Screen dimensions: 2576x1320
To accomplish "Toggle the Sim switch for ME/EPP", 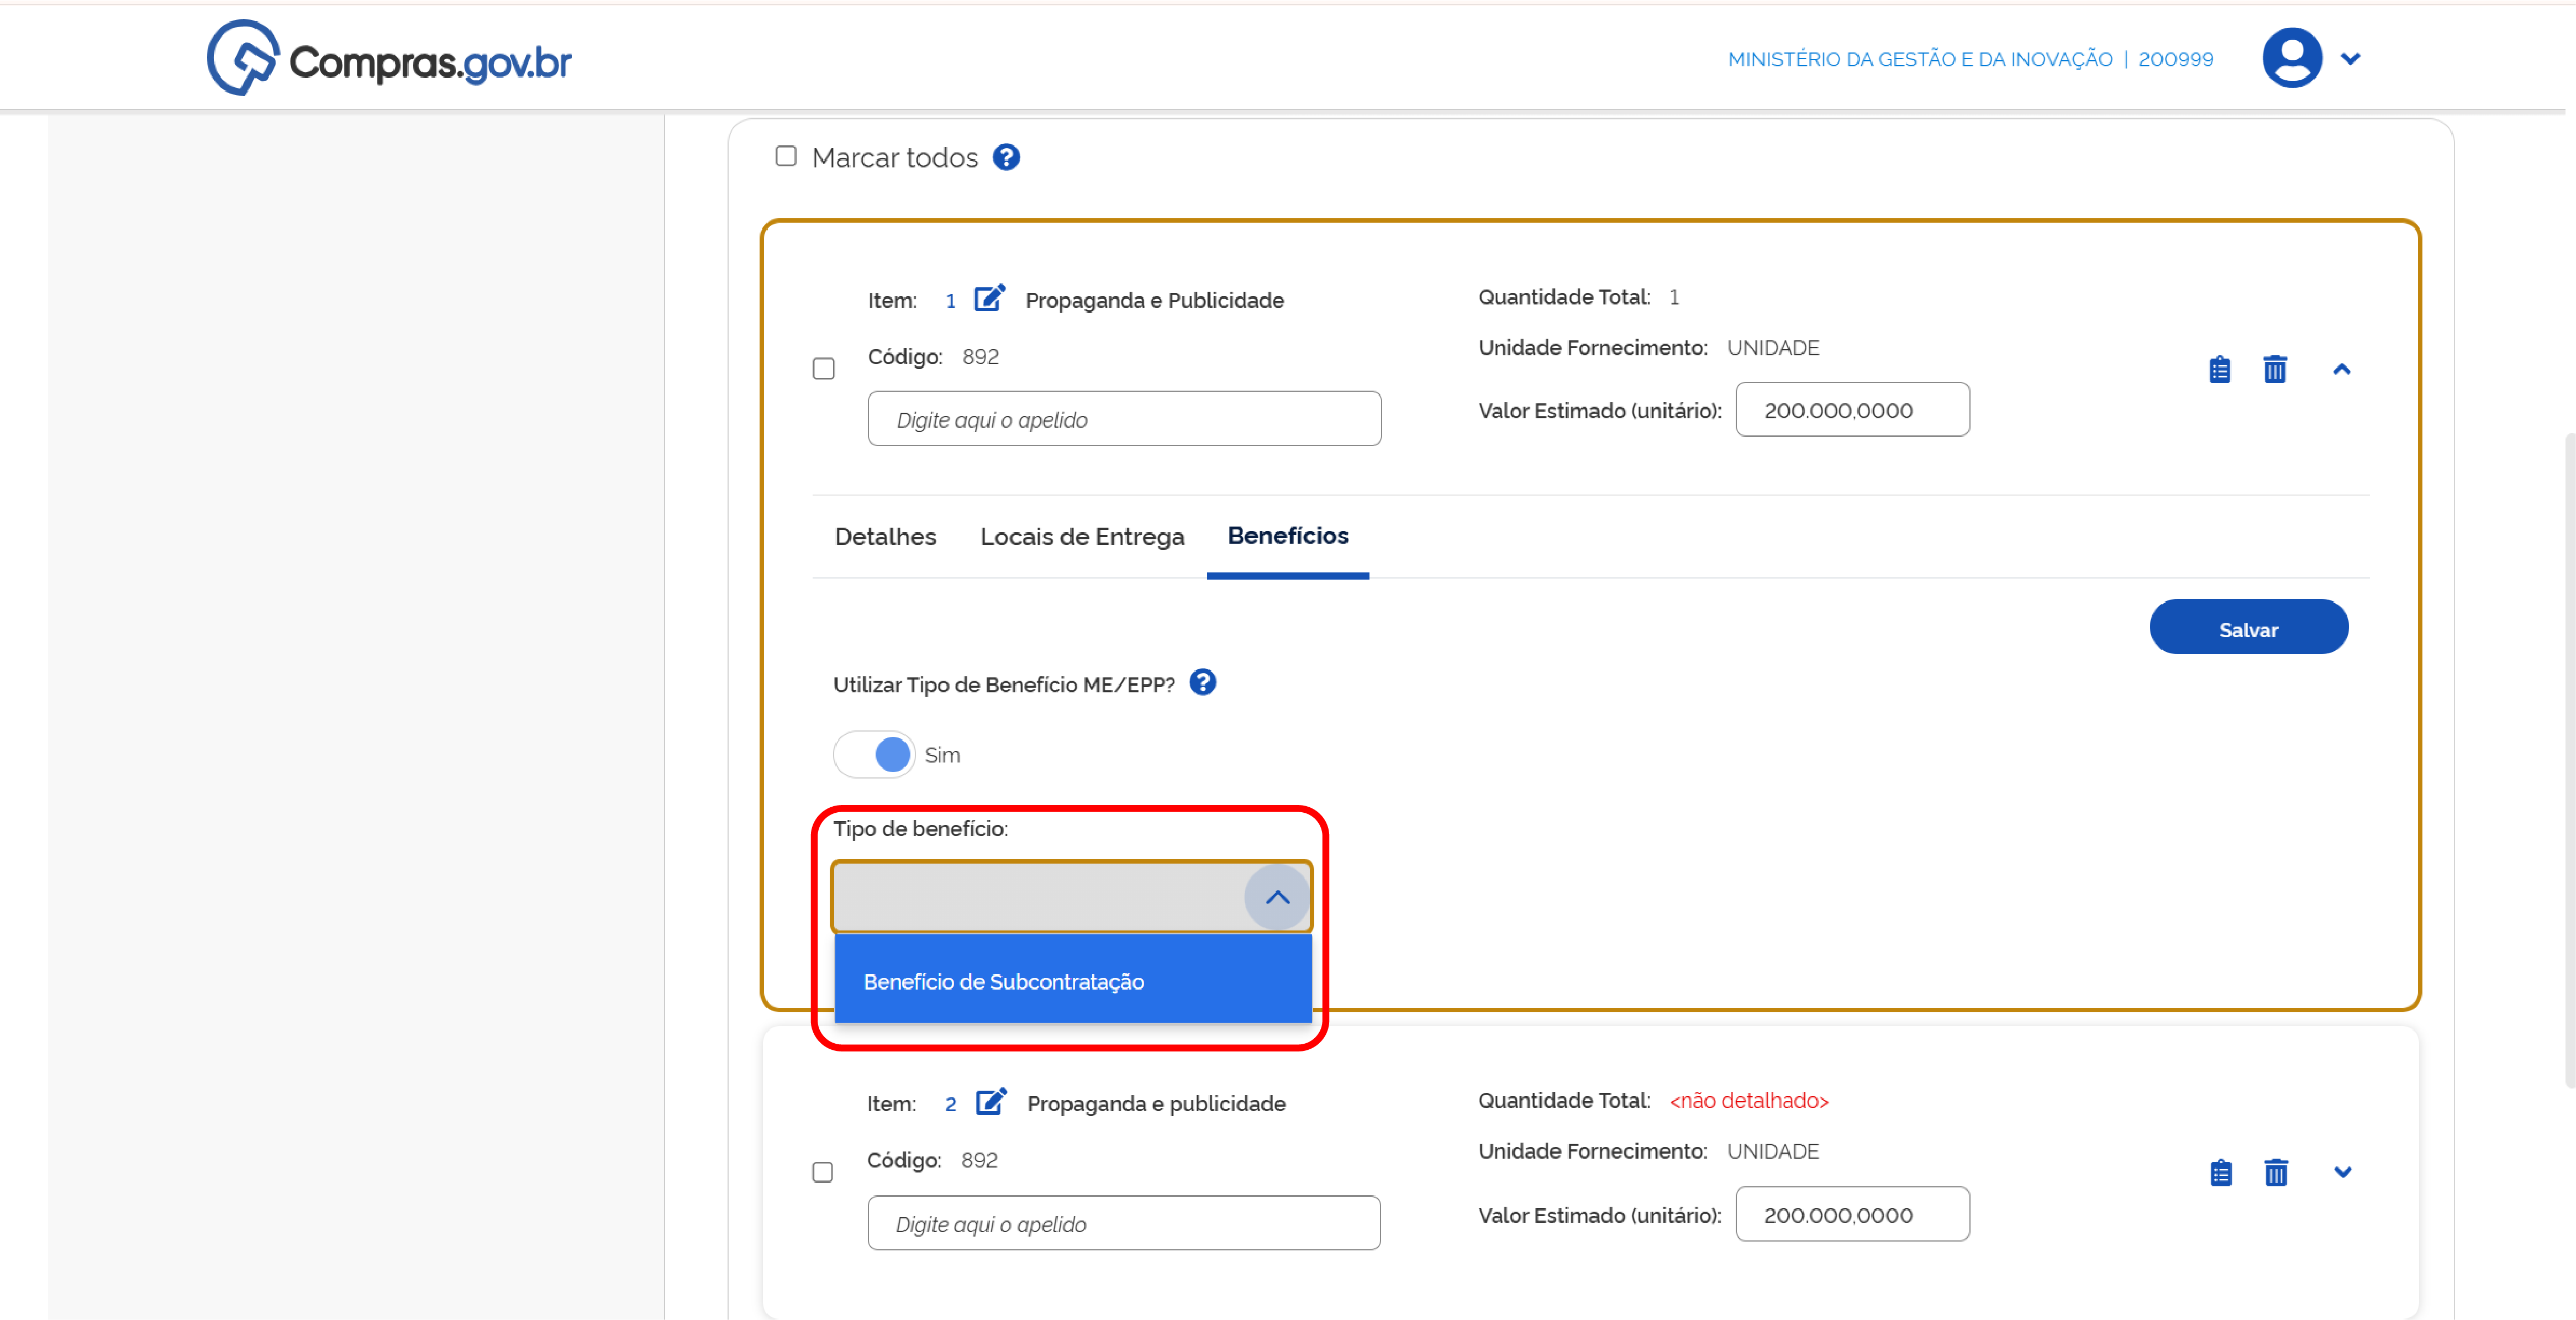I will point(874,754).
